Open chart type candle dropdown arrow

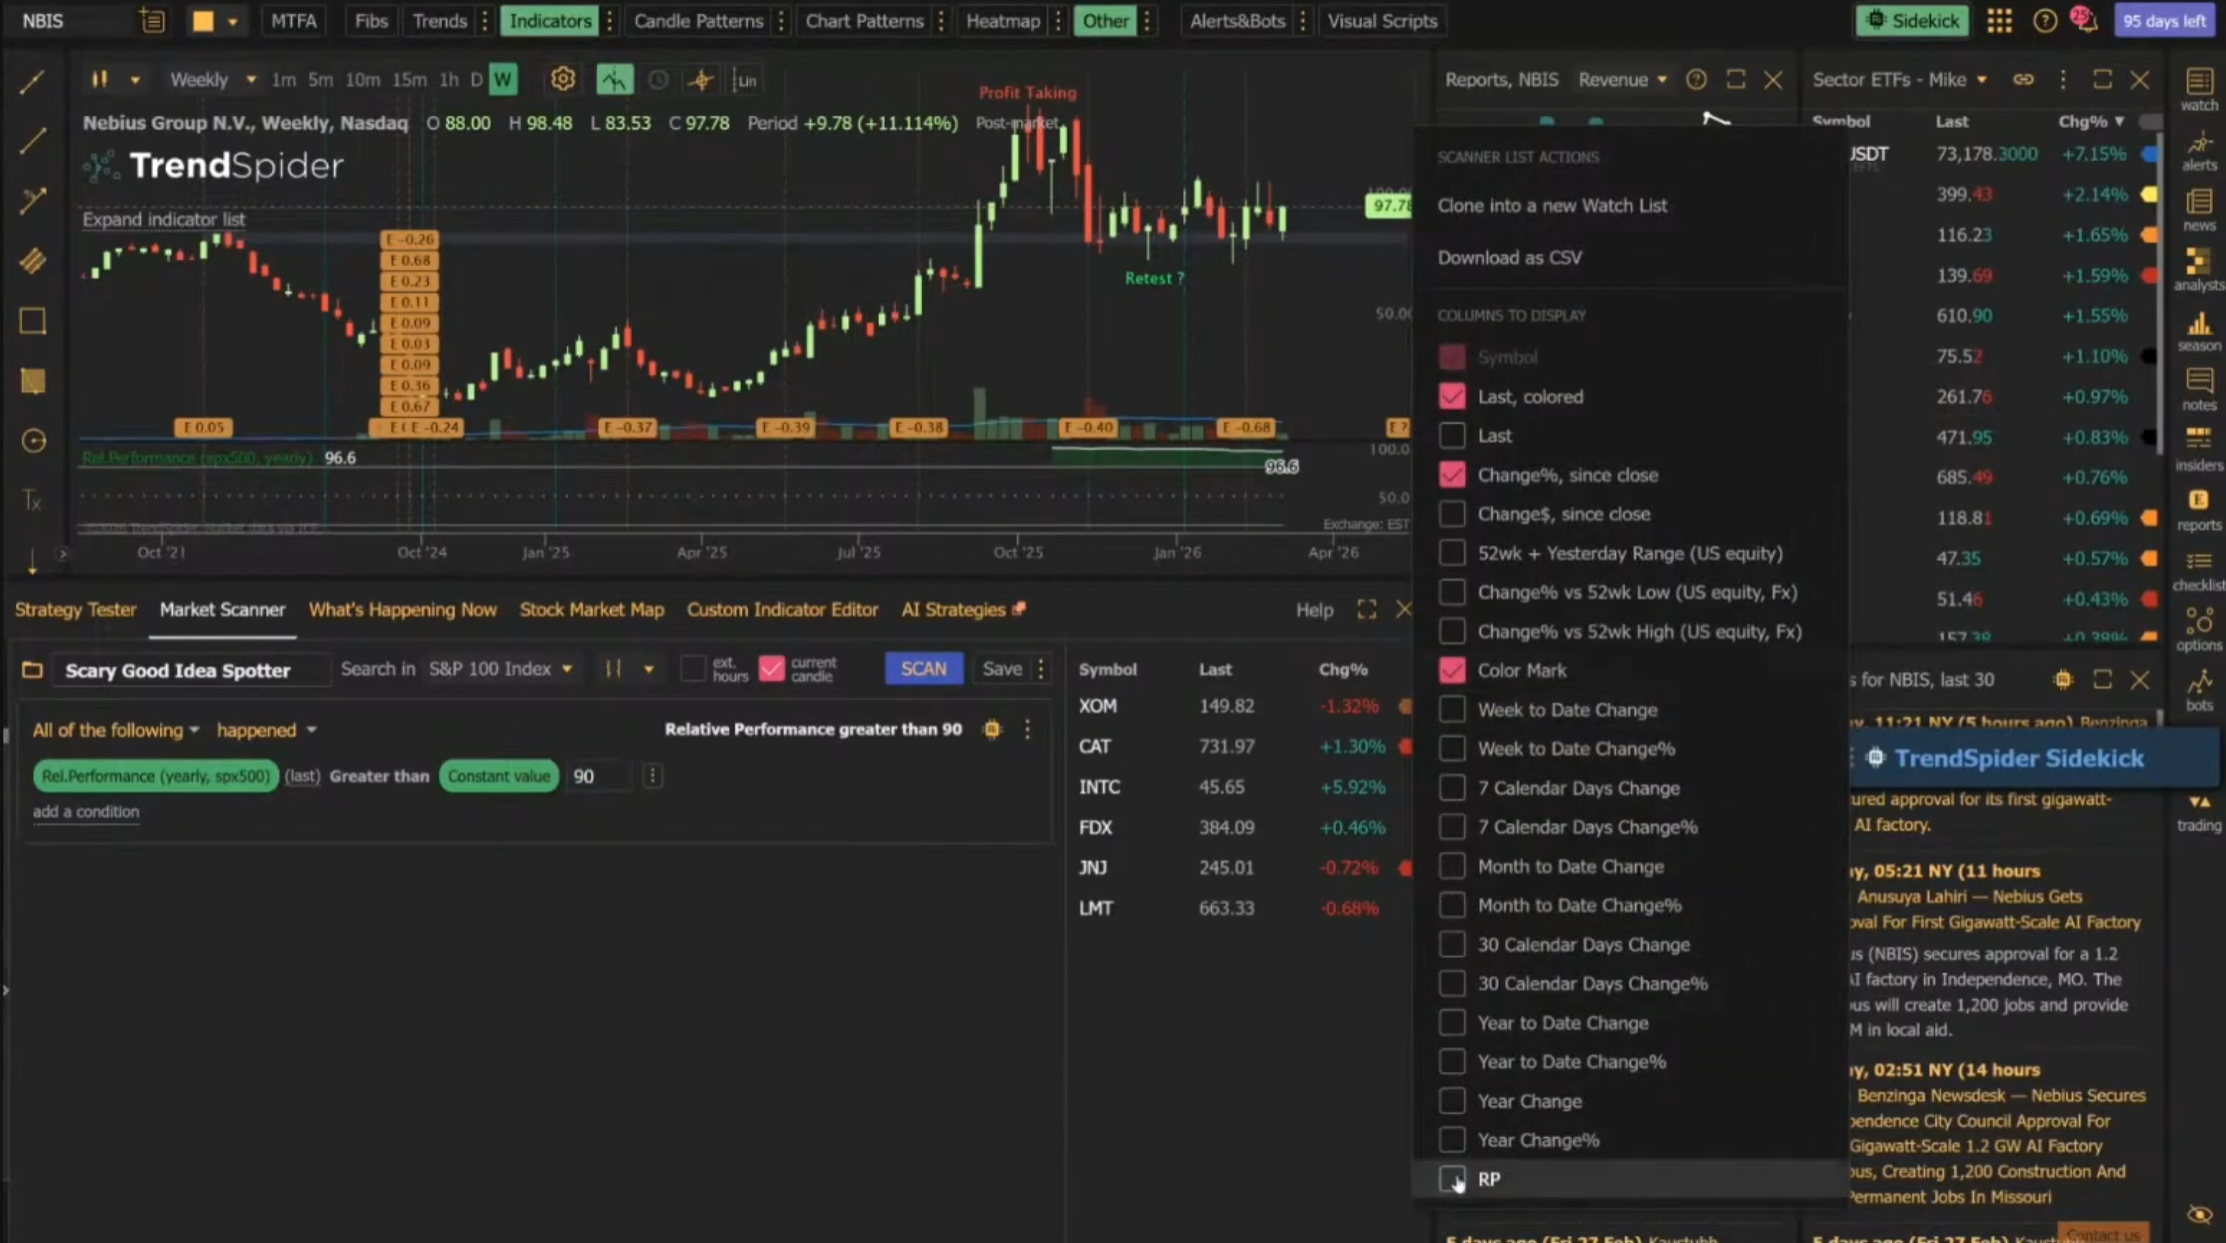(x=134, y=79)
